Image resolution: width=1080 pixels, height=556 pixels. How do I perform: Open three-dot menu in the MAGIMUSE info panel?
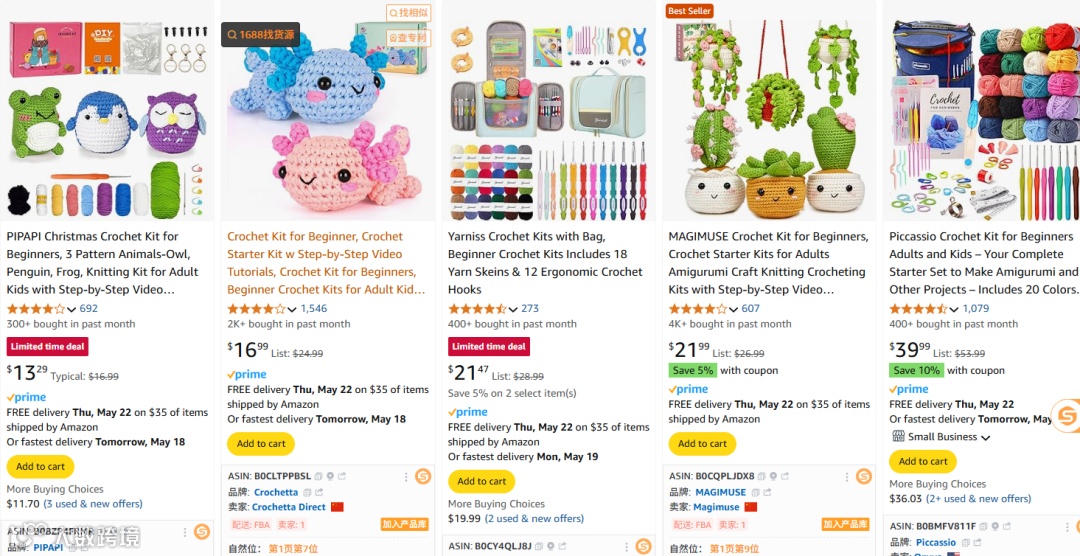[845, 476]
